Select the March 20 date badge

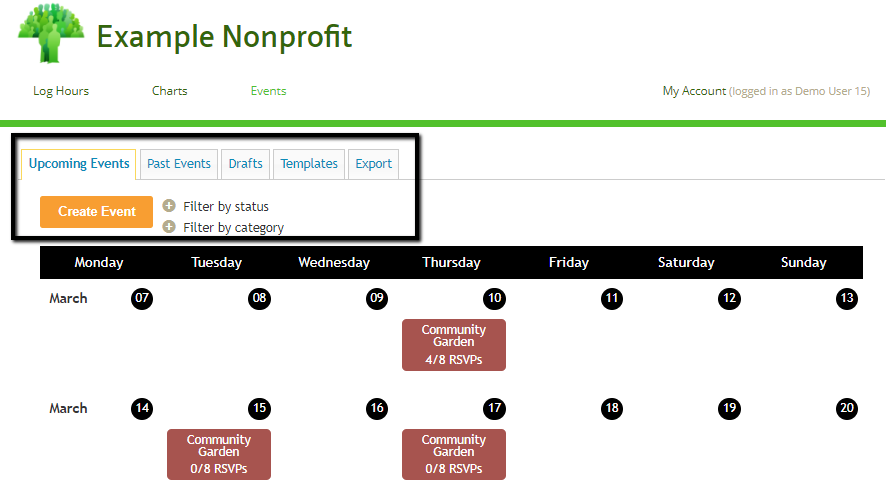coord(847,408)
